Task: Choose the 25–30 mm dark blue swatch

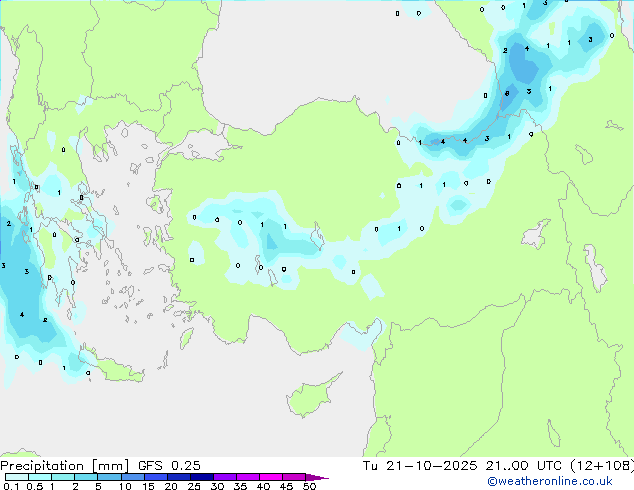Action: coord(201,477)
